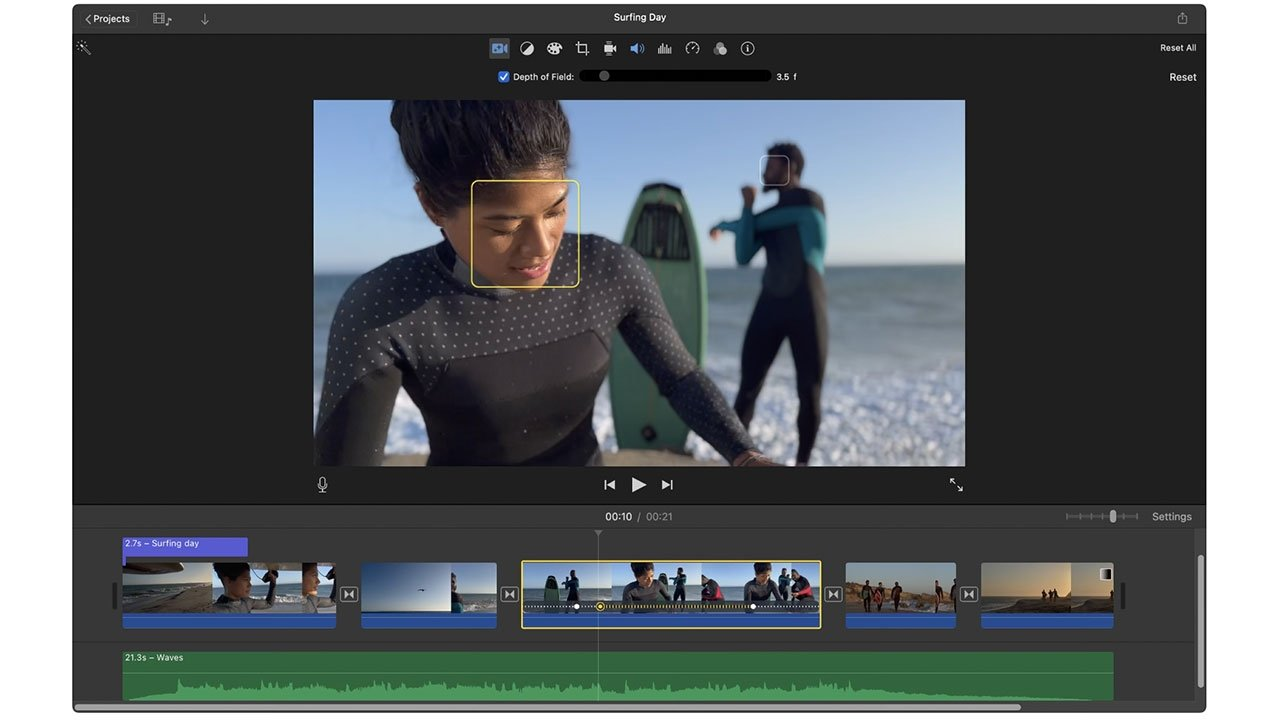Open the timeline Settings panel
Screen dimensions: 1280x720
point(1171,516)
